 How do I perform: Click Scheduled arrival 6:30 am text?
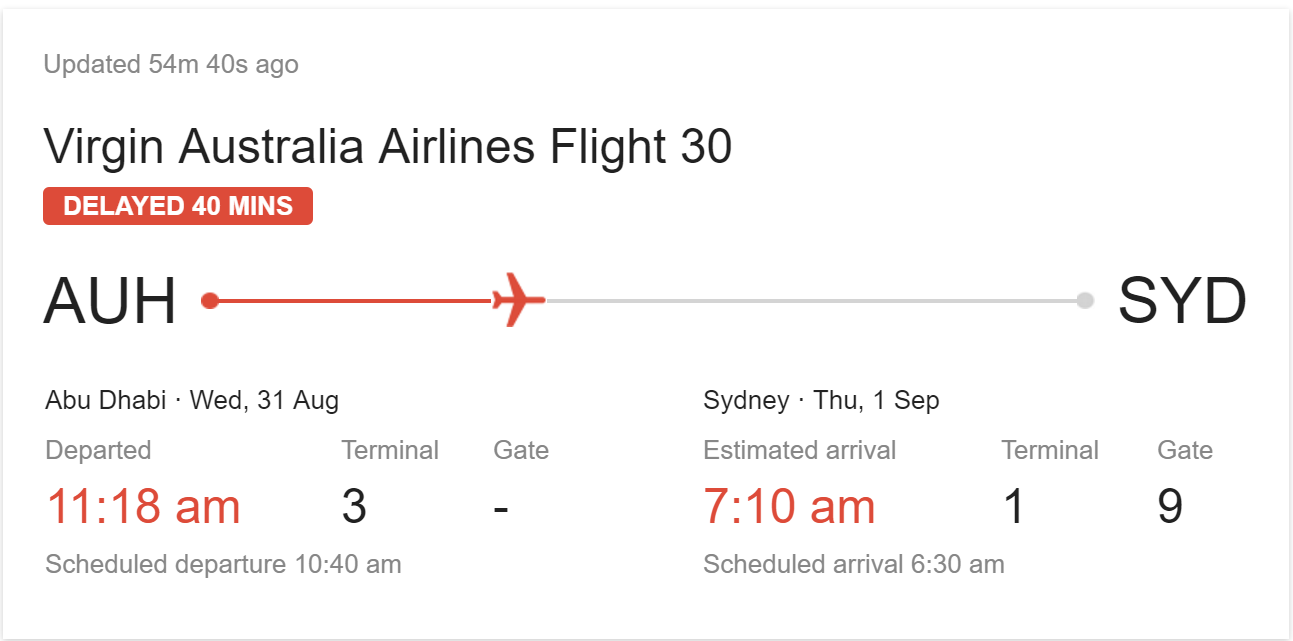[x=853, y=564]
